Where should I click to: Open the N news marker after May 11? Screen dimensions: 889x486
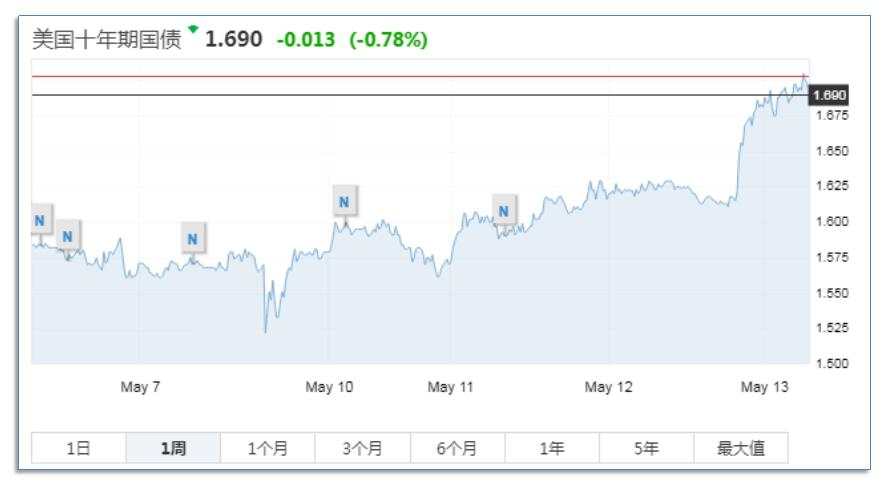(503, 211)
